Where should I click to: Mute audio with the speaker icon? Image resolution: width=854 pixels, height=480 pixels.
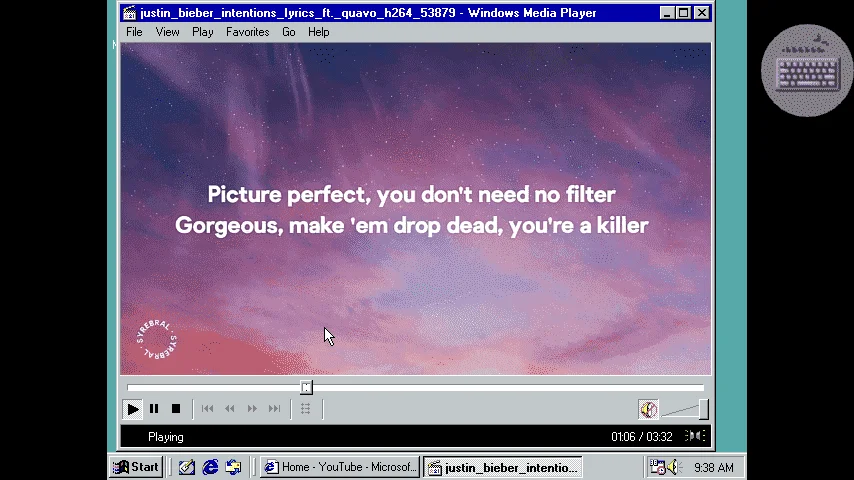click(x=648, y=409)
